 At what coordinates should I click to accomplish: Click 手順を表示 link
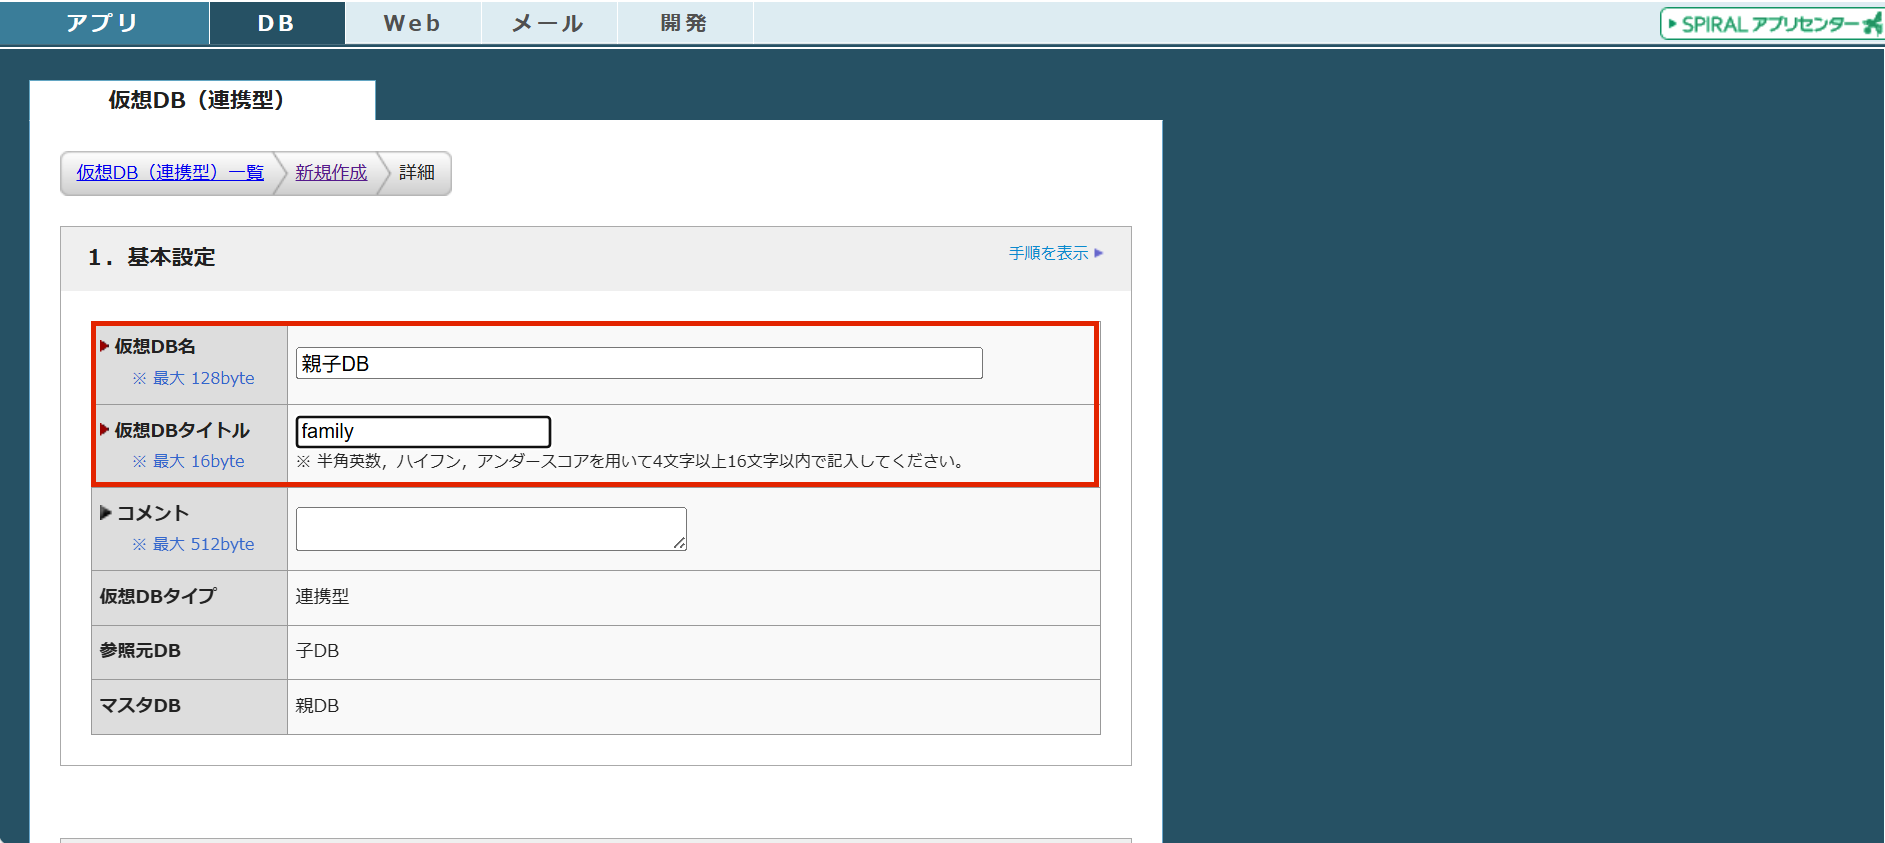click(x=1048, y=253)
